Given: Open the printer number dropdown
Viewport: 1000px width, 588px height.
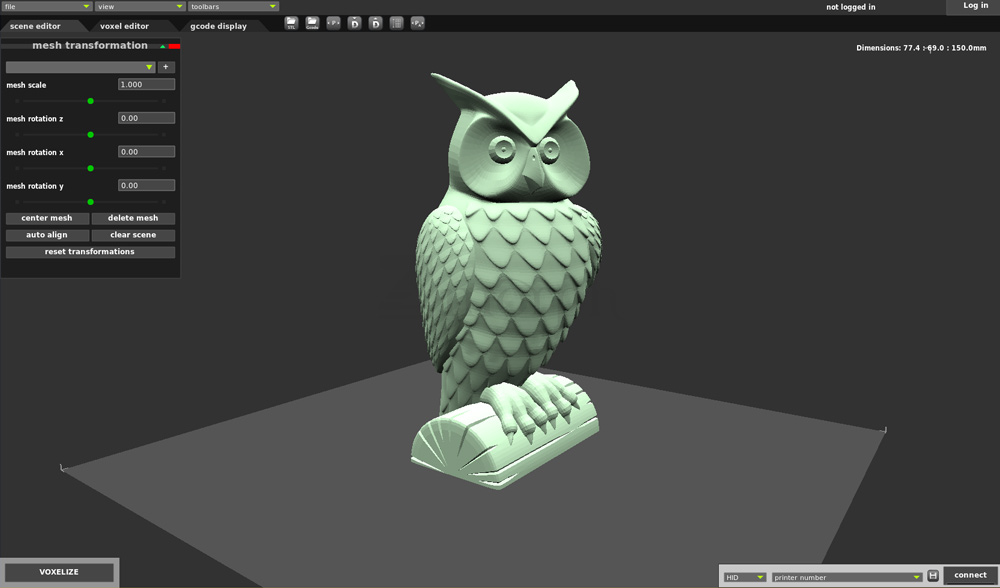Looking at the screenshot, I should (846, 577).
